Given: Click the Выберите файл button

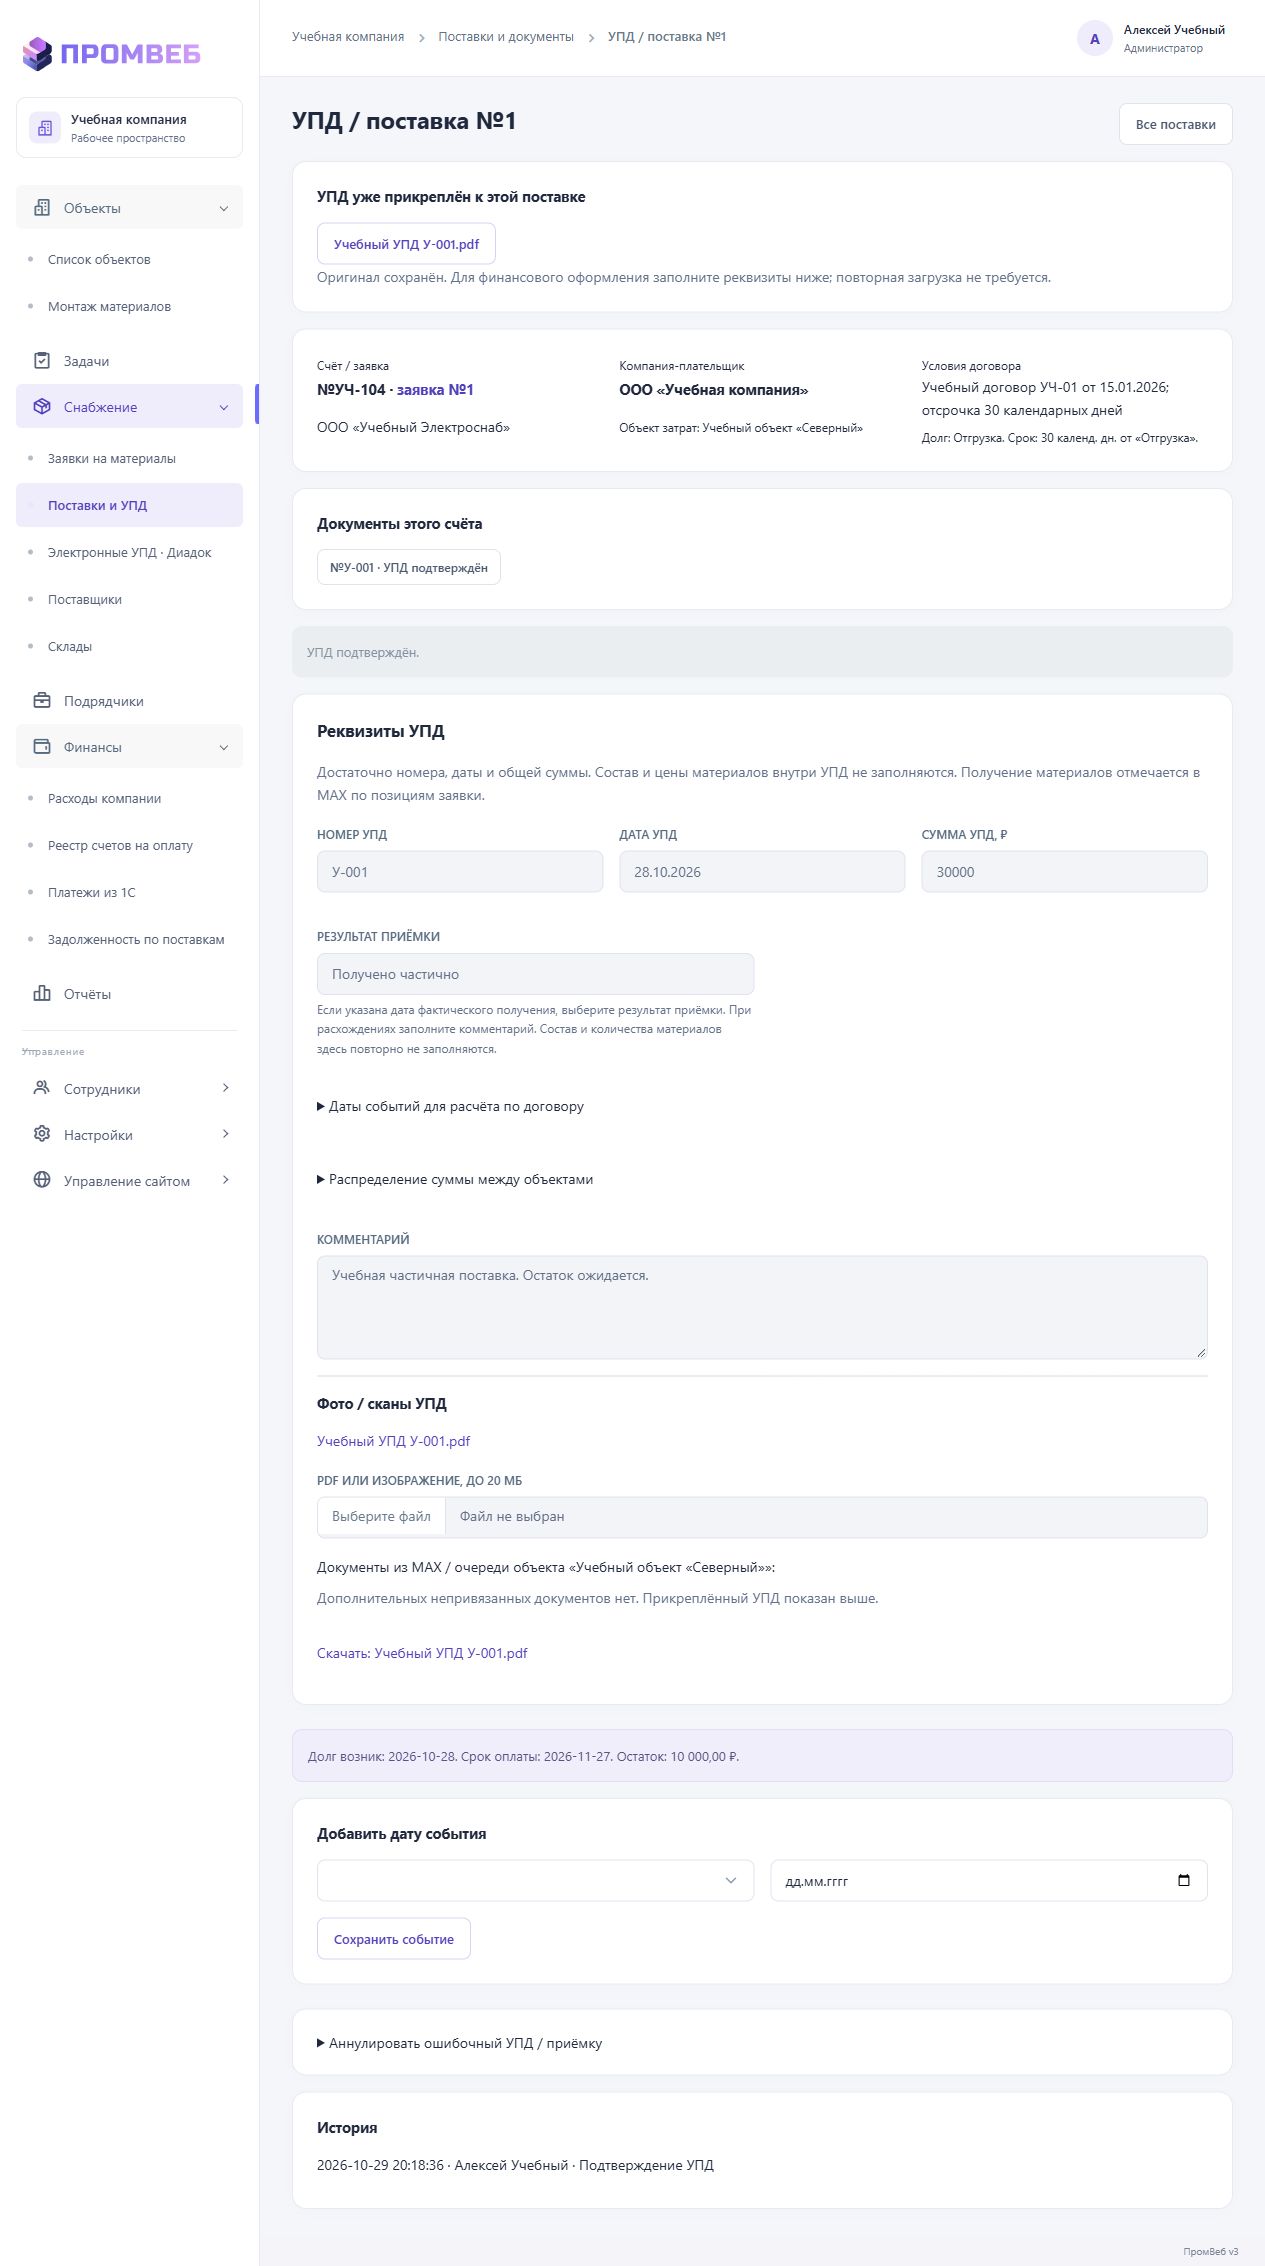Looking at the screenshot, I should [381, 1517].
